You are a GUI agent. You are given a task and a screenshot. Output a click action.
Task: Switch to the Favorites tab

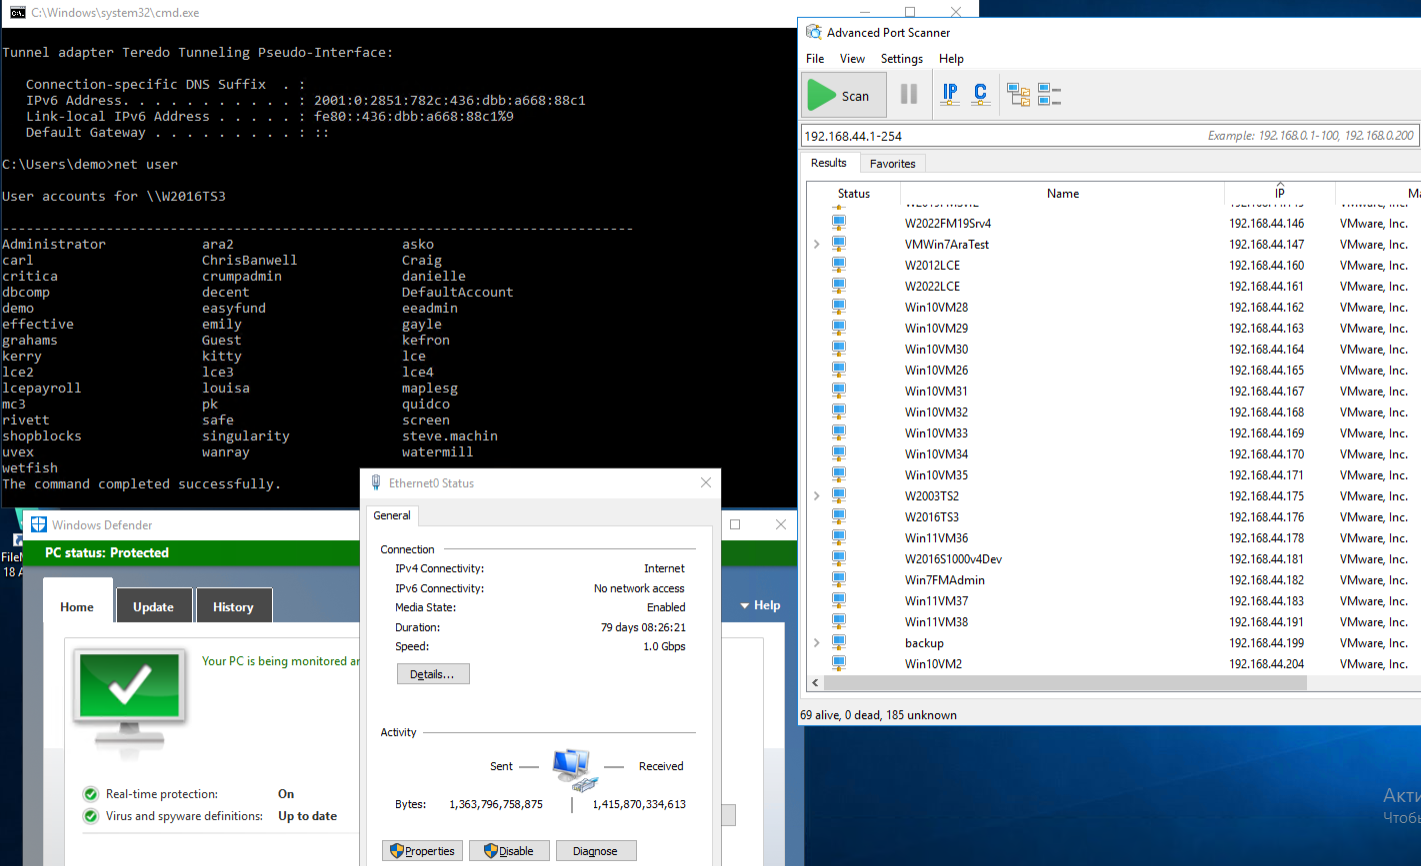click(x=892, y=164)
